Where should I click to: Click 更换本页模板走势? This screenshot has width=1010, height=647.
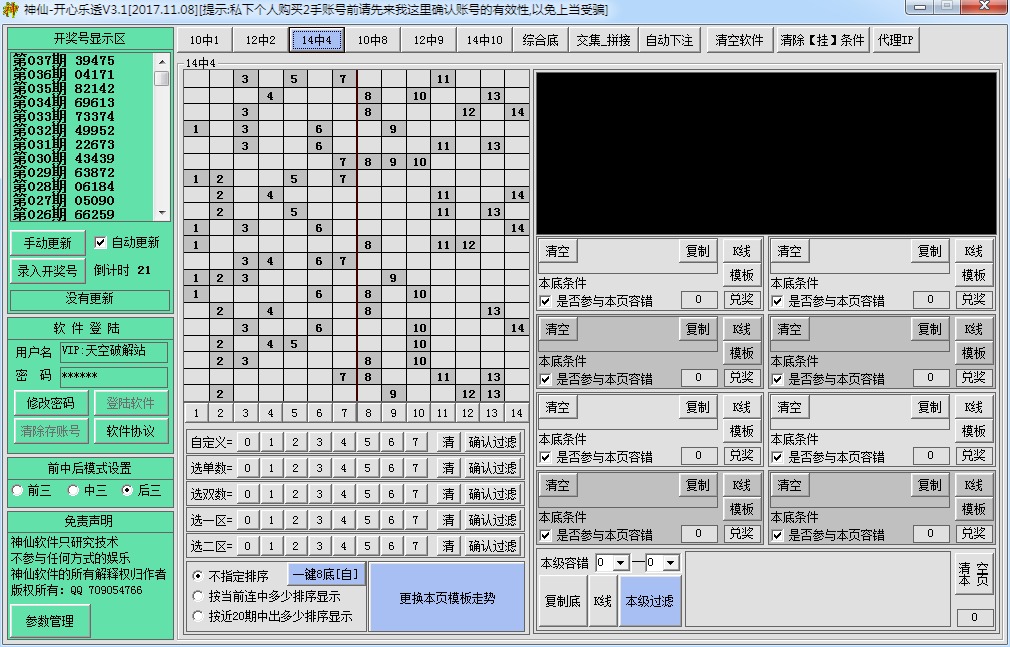coord(447,597)
